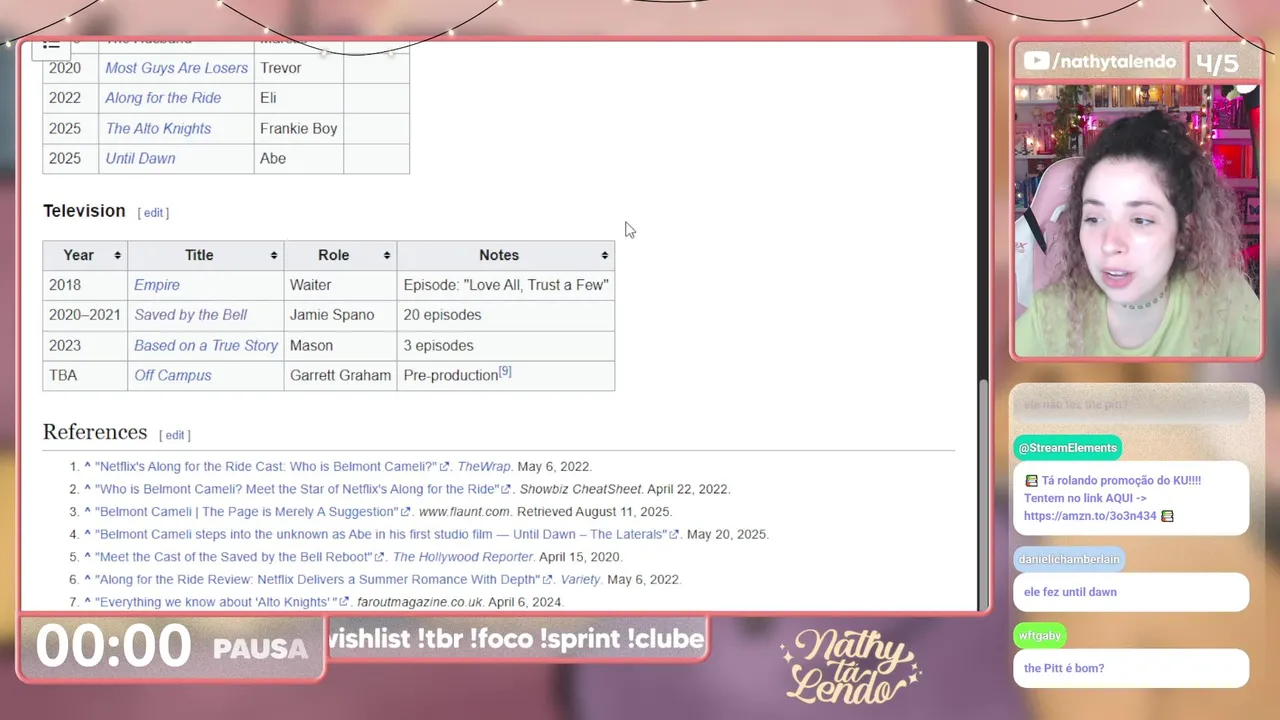Jump back from reference 7 caret
The height and width of the screenshot is (720, 1280).
(87, 602)
